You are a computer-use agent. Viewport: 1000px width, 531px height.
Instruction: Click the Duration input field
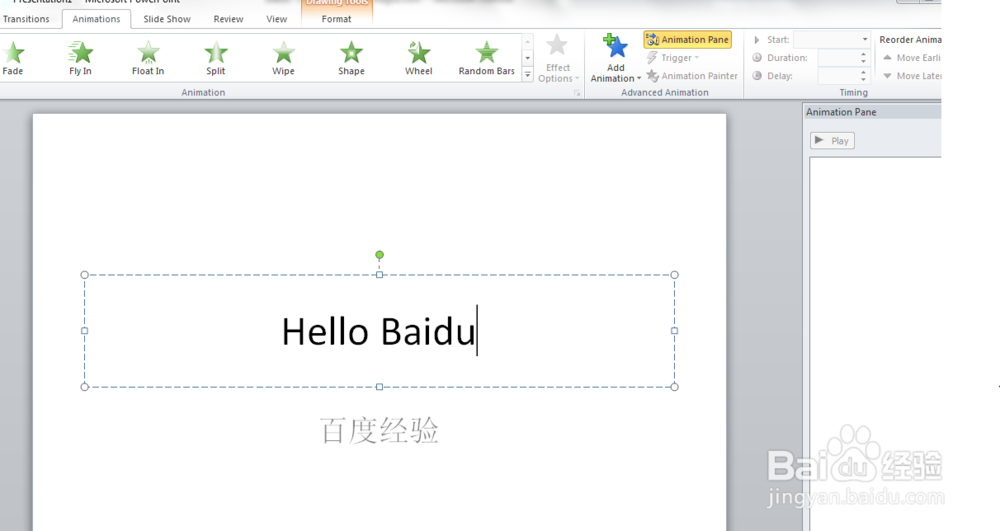point(838,58)
